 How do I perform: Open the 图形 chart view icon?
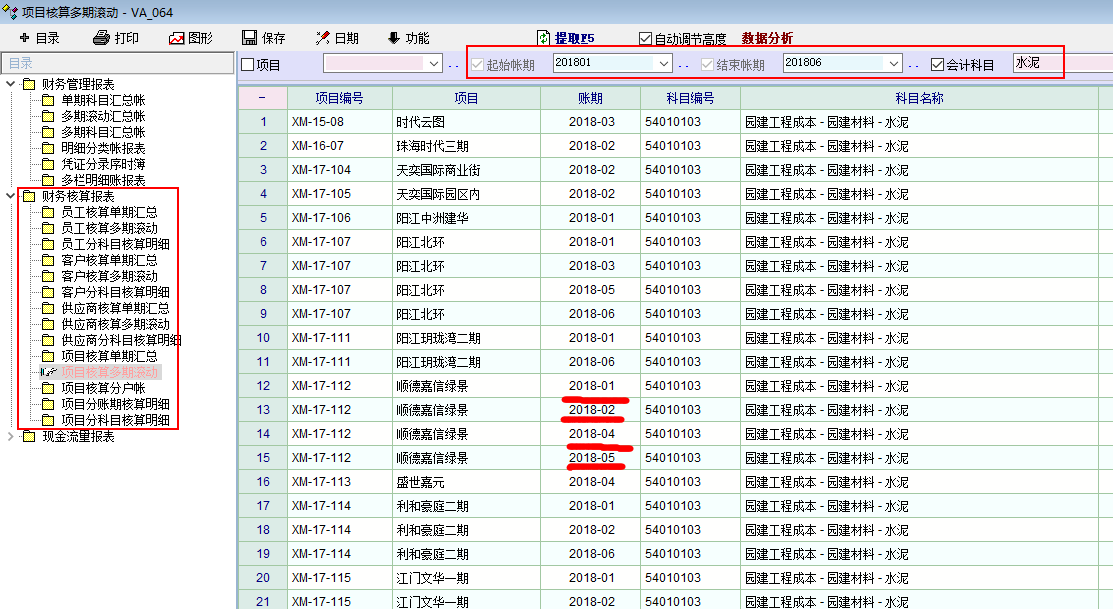coord(177,38)
